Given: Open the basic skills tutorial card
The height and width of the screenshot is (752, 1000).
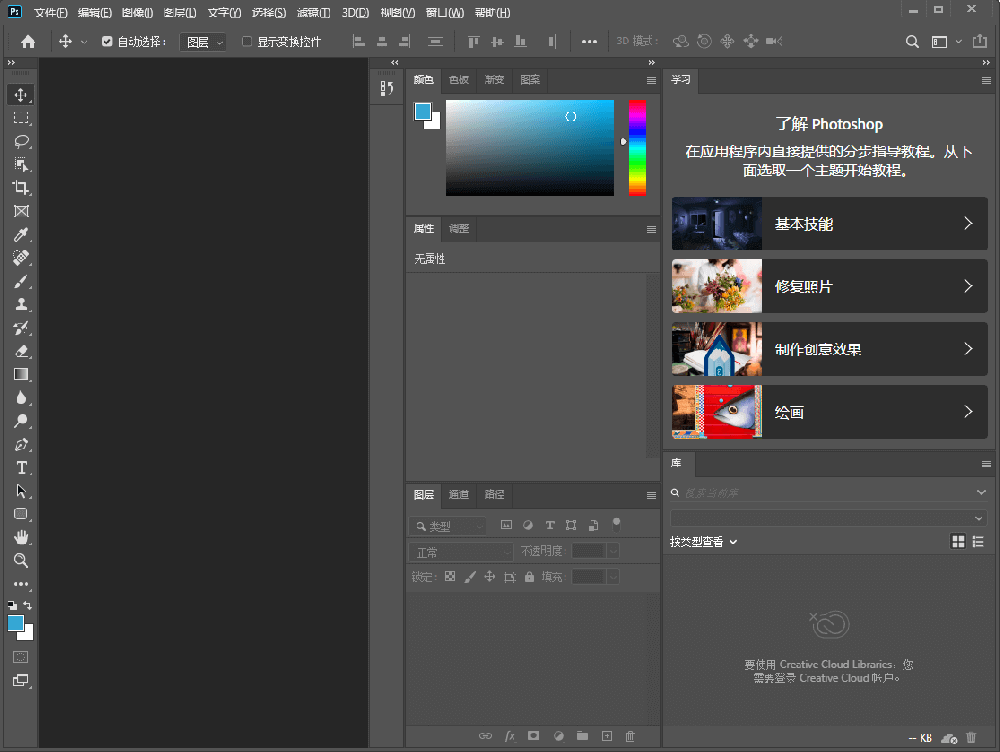Looking at the screenshot, I should [830, 224].
